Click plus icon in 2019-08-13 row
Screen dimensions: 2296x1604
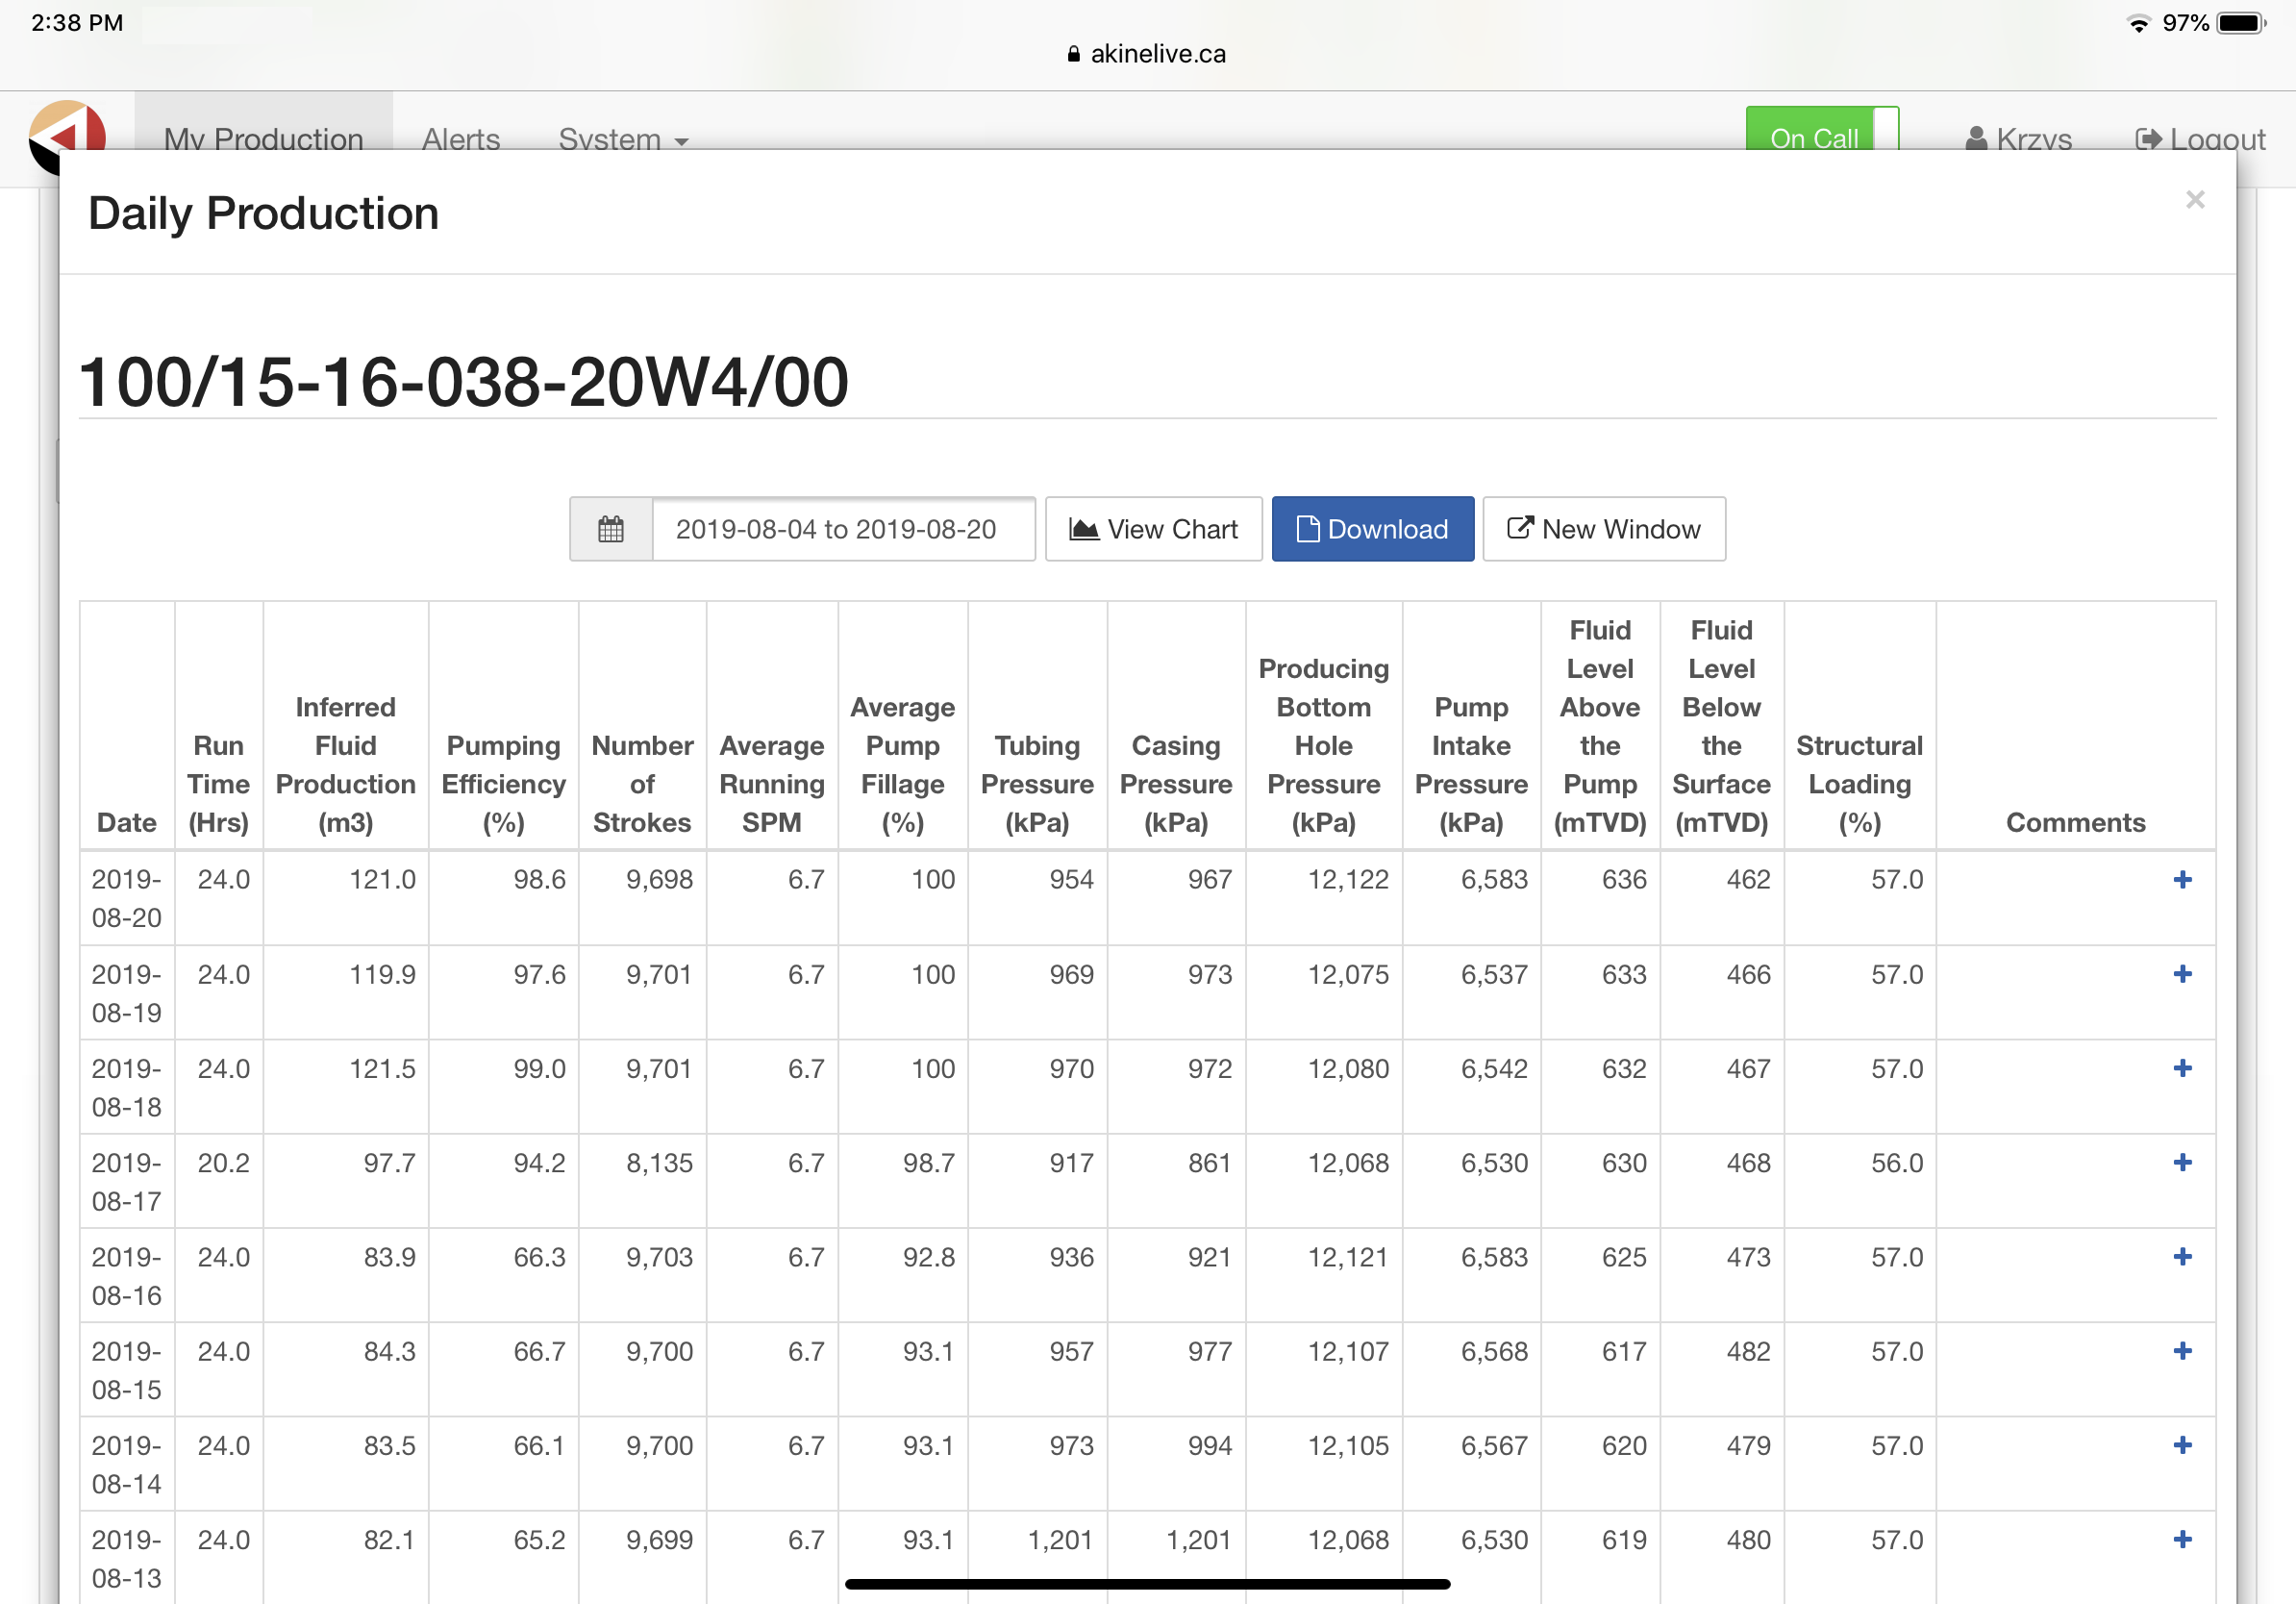(2182, 1539)
